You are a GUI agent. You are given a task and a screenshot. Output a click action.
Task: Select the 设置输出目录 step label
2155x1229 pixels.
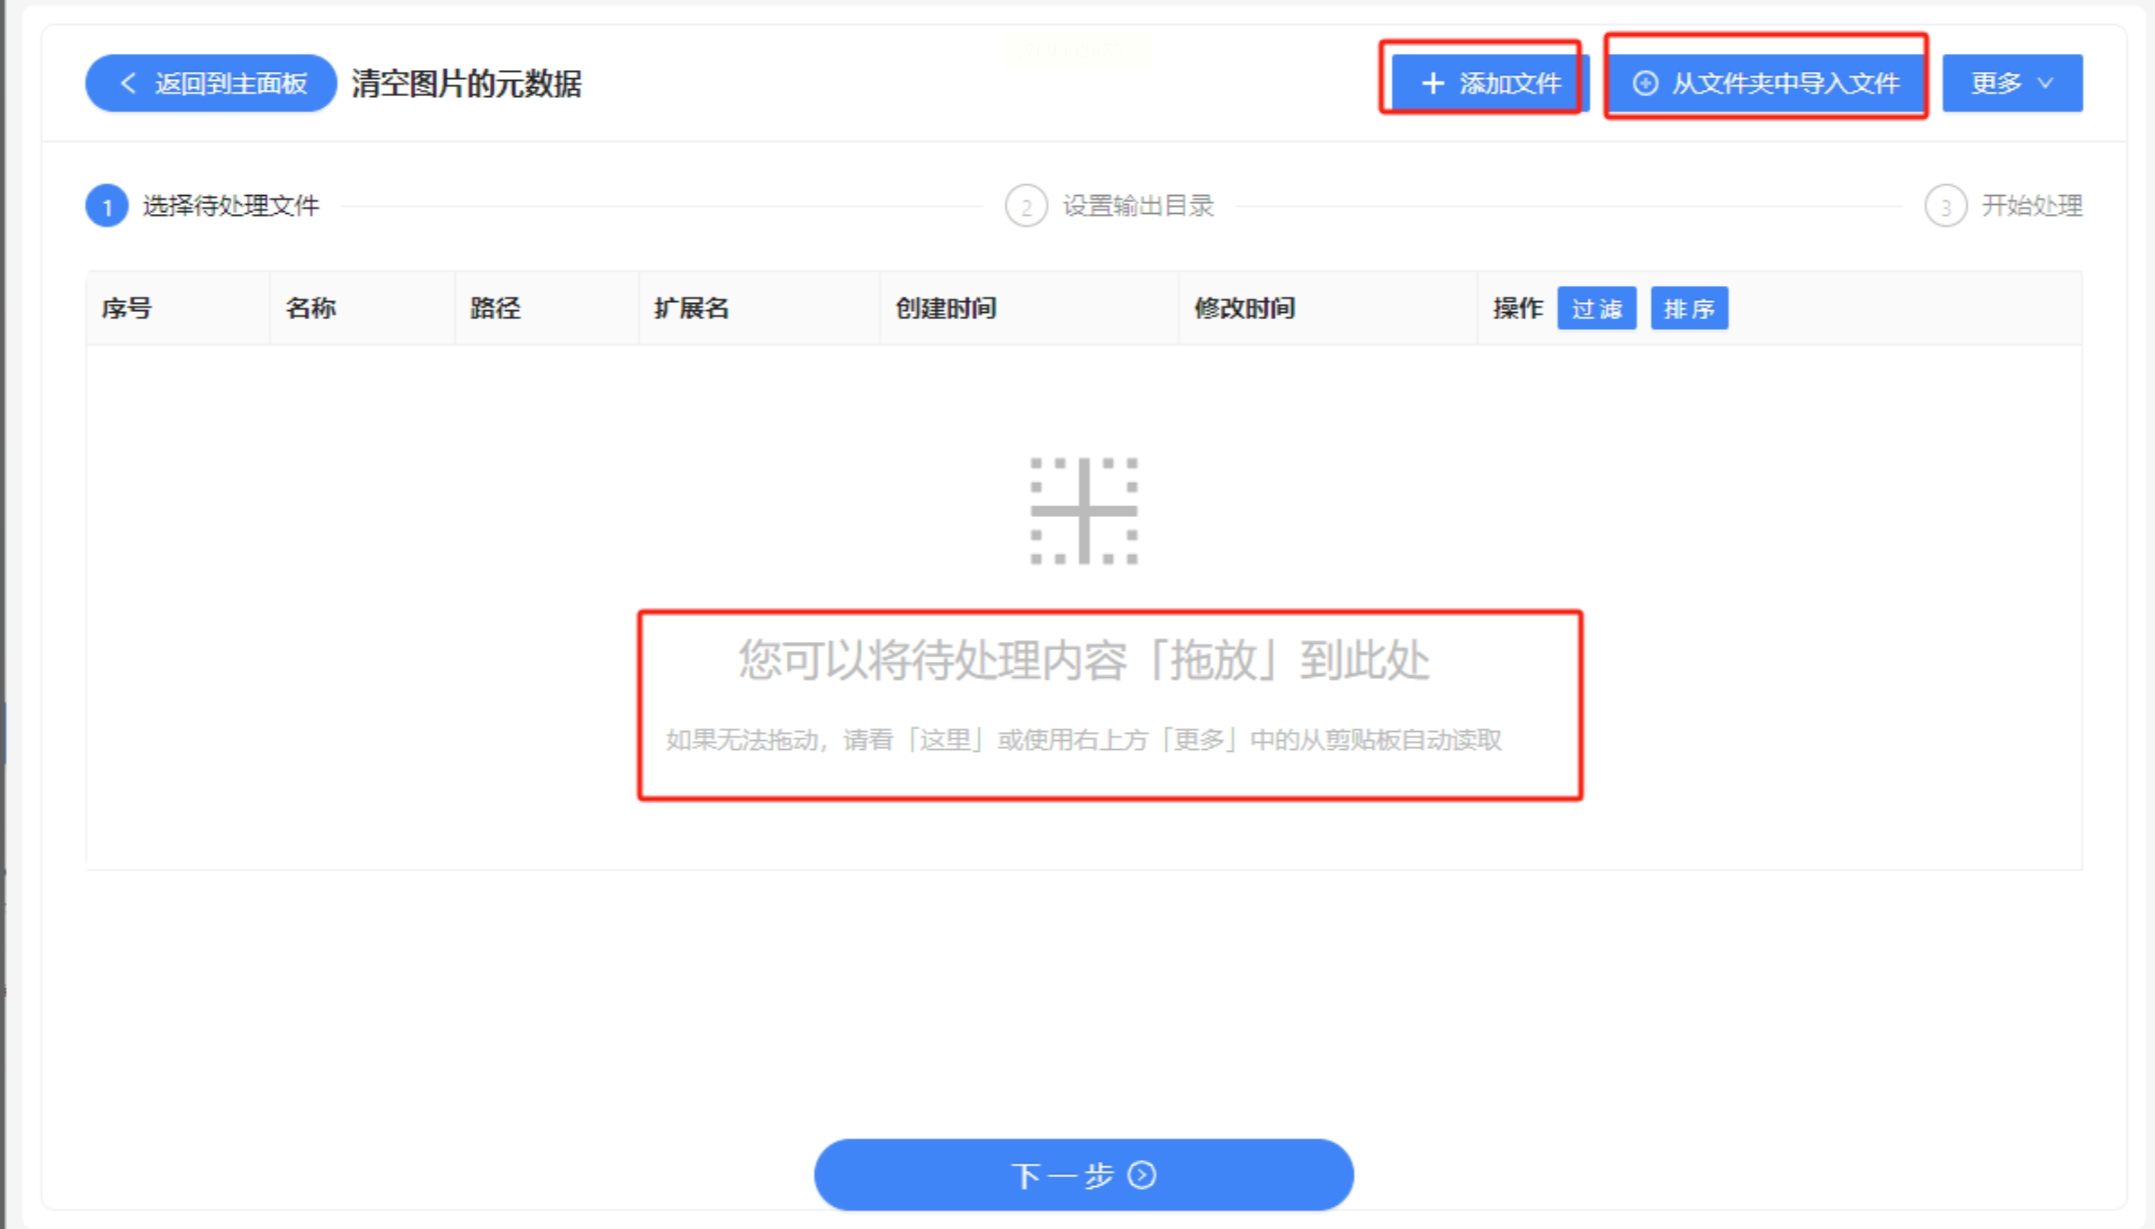pos(1138,206)
